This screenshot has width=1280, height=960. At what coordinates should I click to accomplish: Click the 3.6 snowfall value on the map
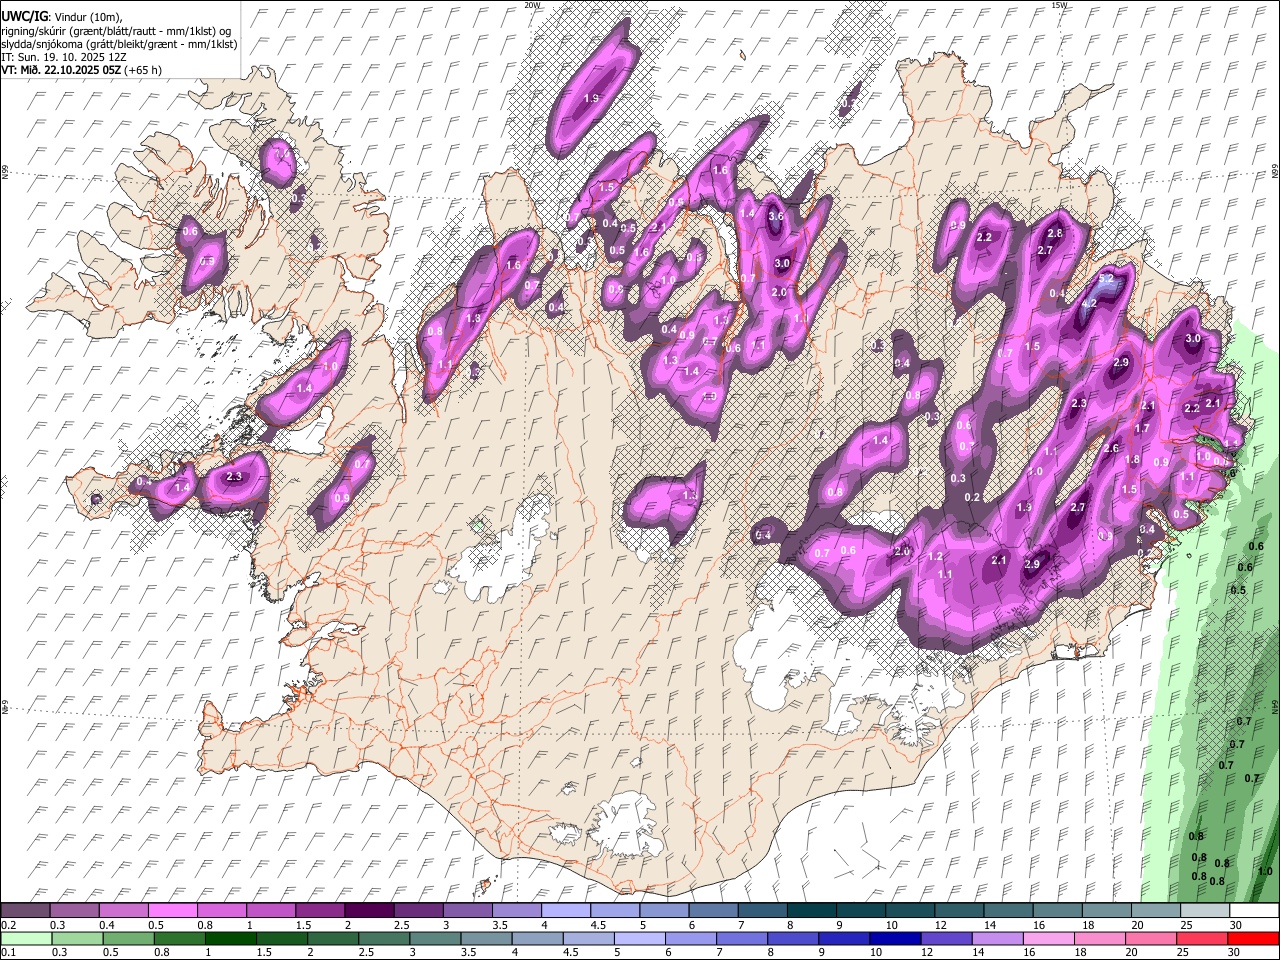[776, 217]
